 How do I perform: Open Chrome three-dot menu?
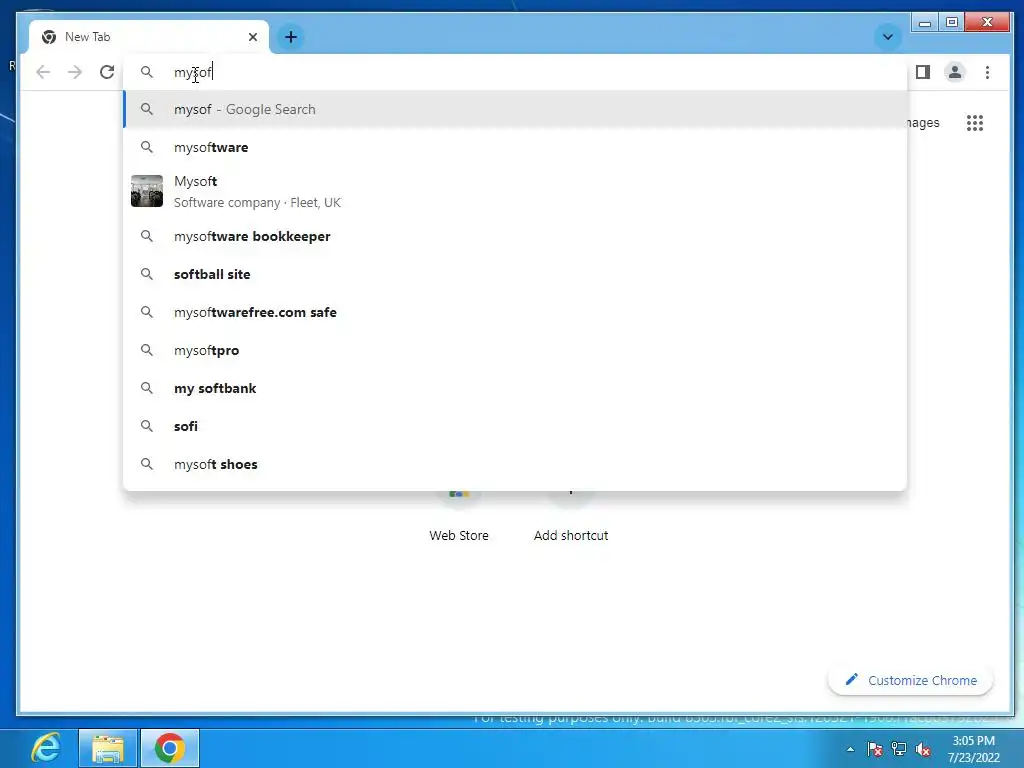tap(987, 72)
